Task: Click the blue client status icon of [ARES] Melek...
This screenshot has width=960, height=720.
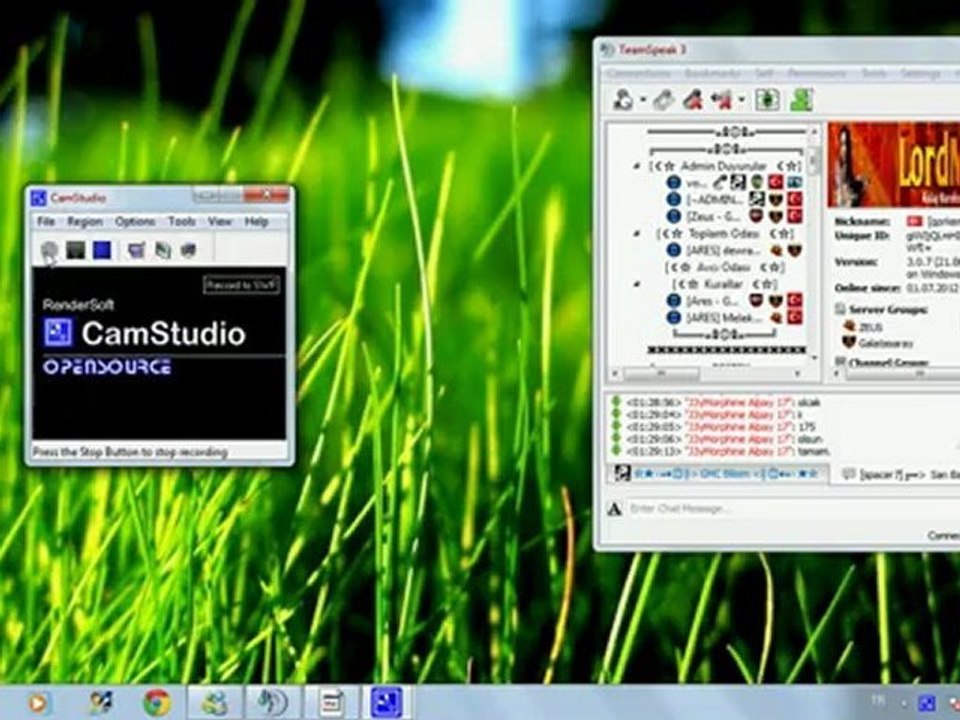Action: pos(673,318)
